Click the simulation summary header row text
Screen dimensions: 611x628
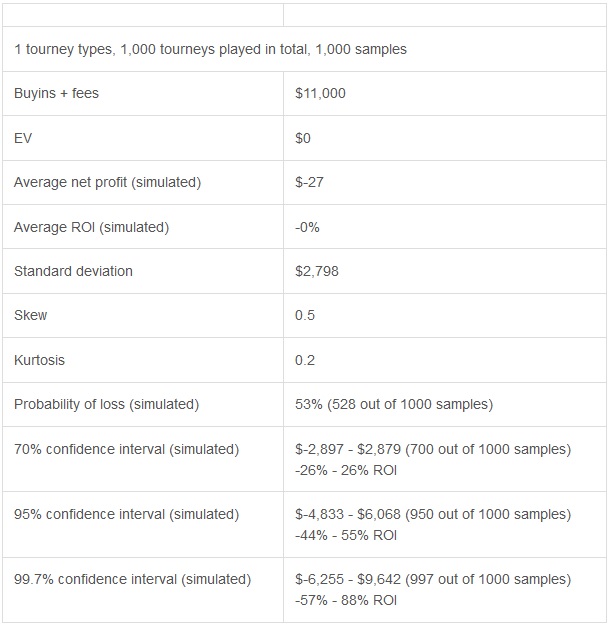(x=210, y=49)
